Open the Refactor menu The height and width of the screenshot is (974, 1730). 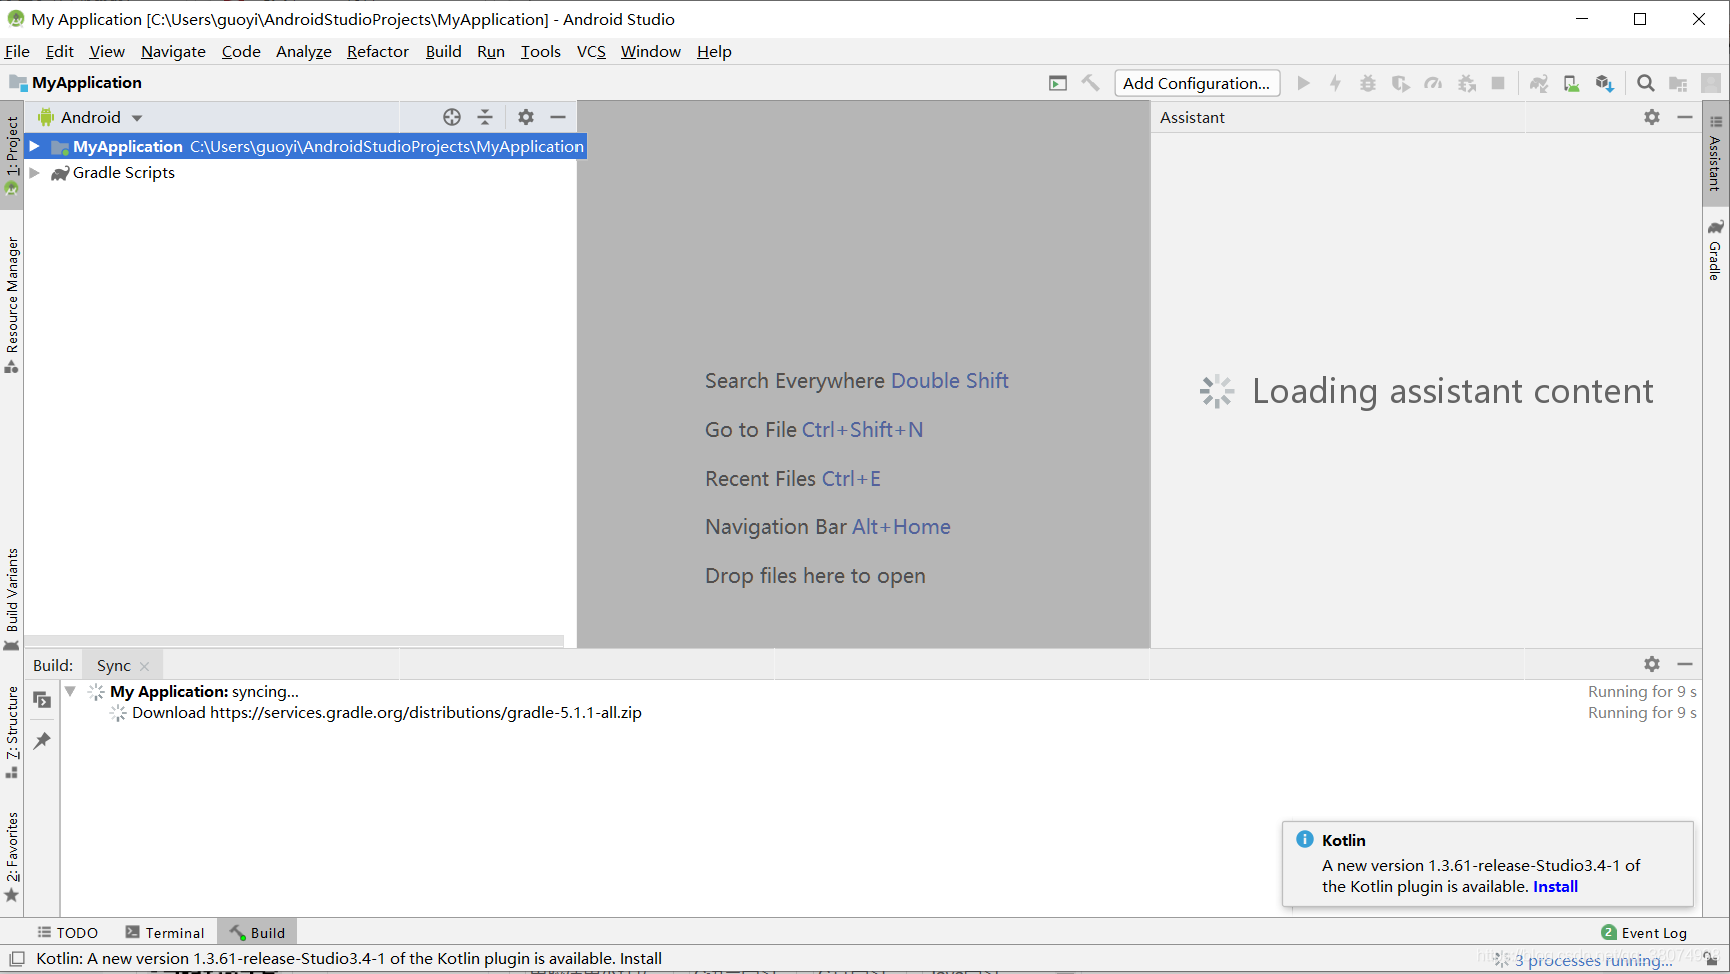pyautogui.click(x=378, y=51)
